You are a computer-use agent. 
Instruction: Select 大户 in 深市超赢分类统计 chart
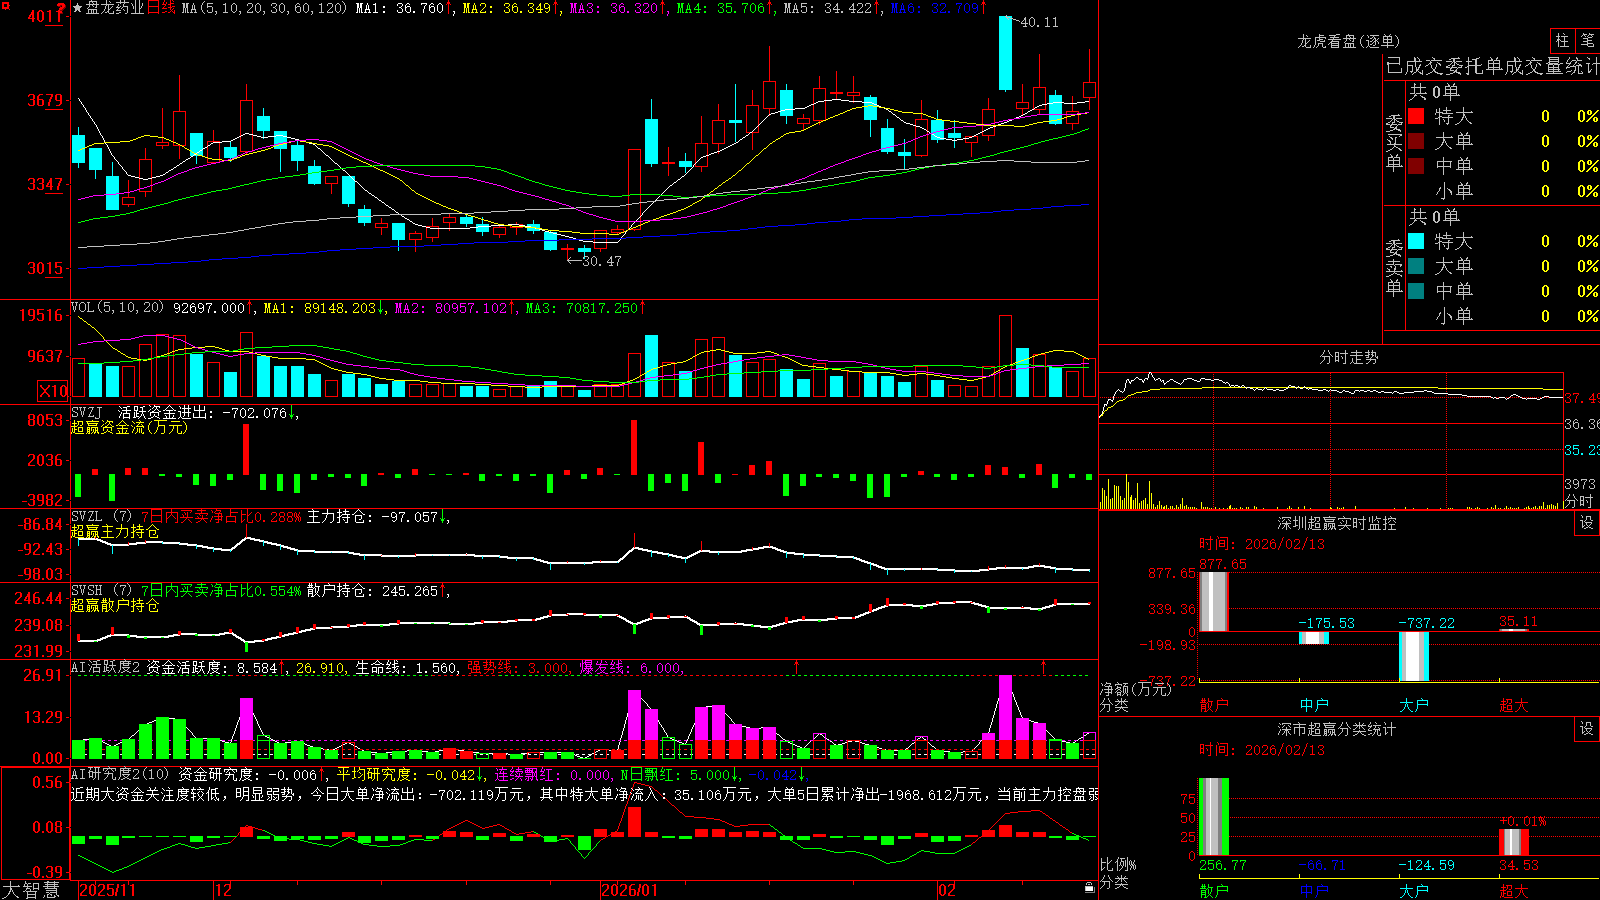click(x=1414, y=890)
